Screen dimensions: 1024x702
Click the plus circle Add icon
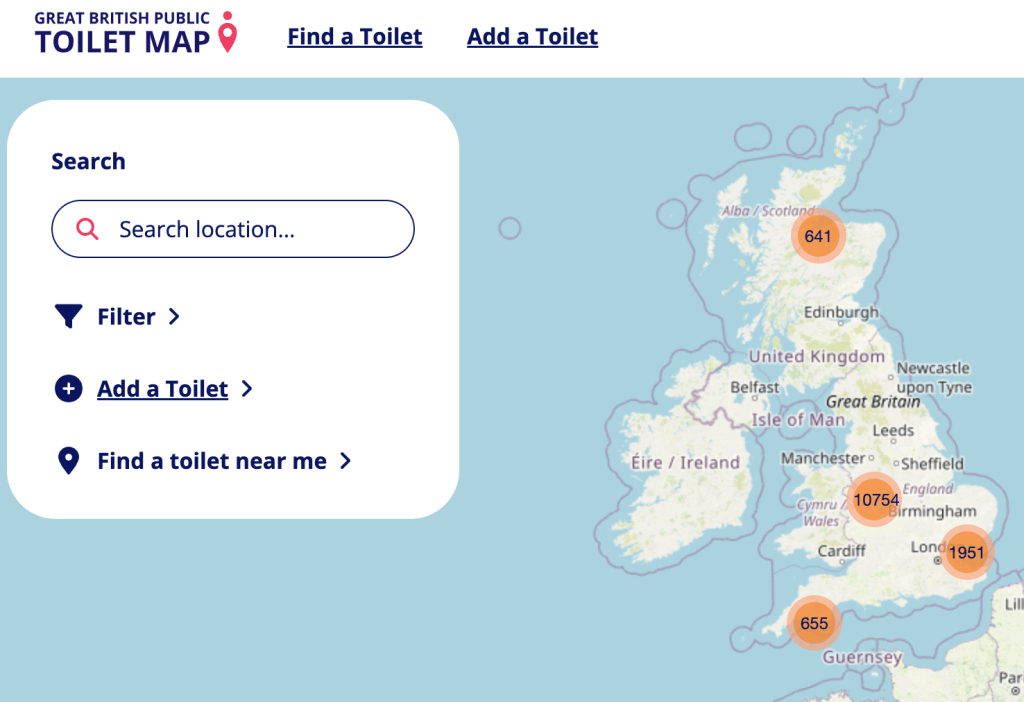68,389
